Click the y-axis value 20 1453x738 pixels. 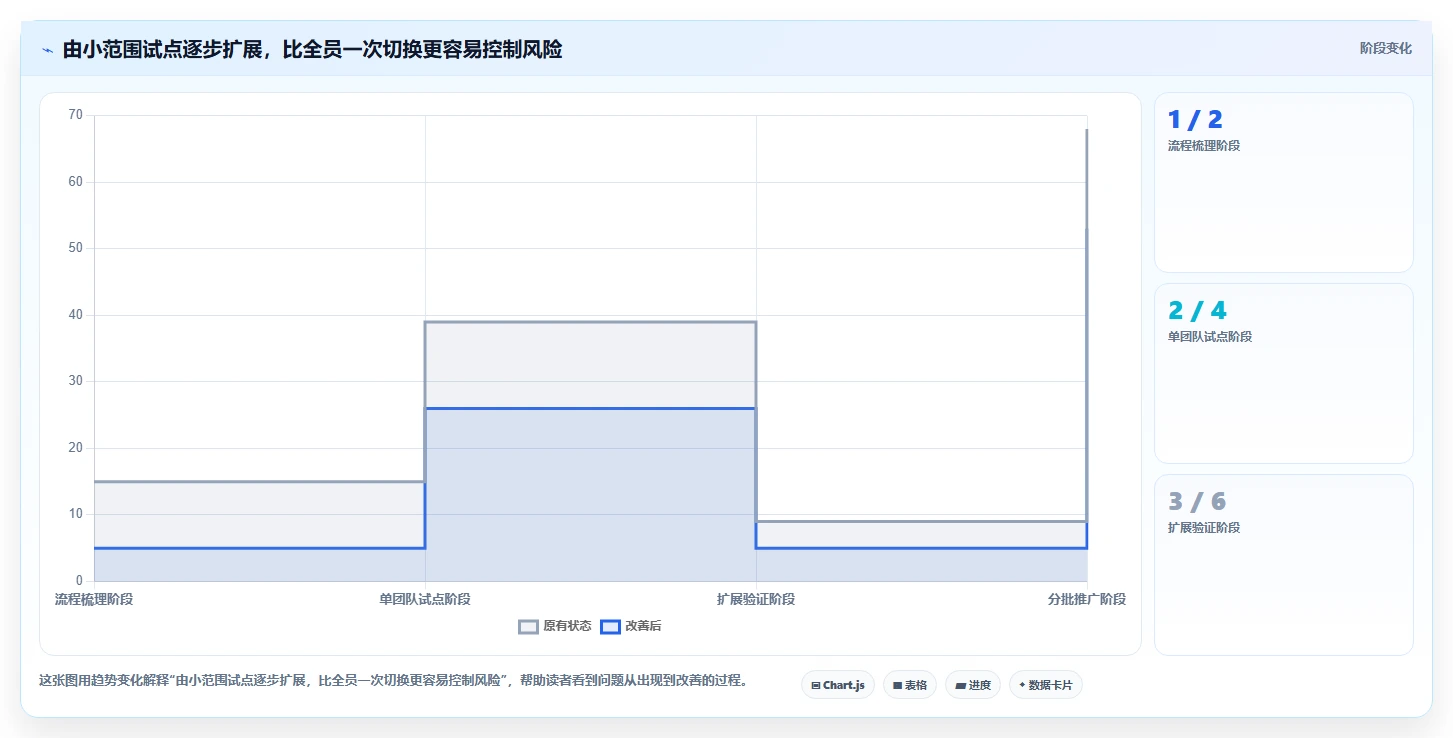pyautogui.click(x=76, y=448)
